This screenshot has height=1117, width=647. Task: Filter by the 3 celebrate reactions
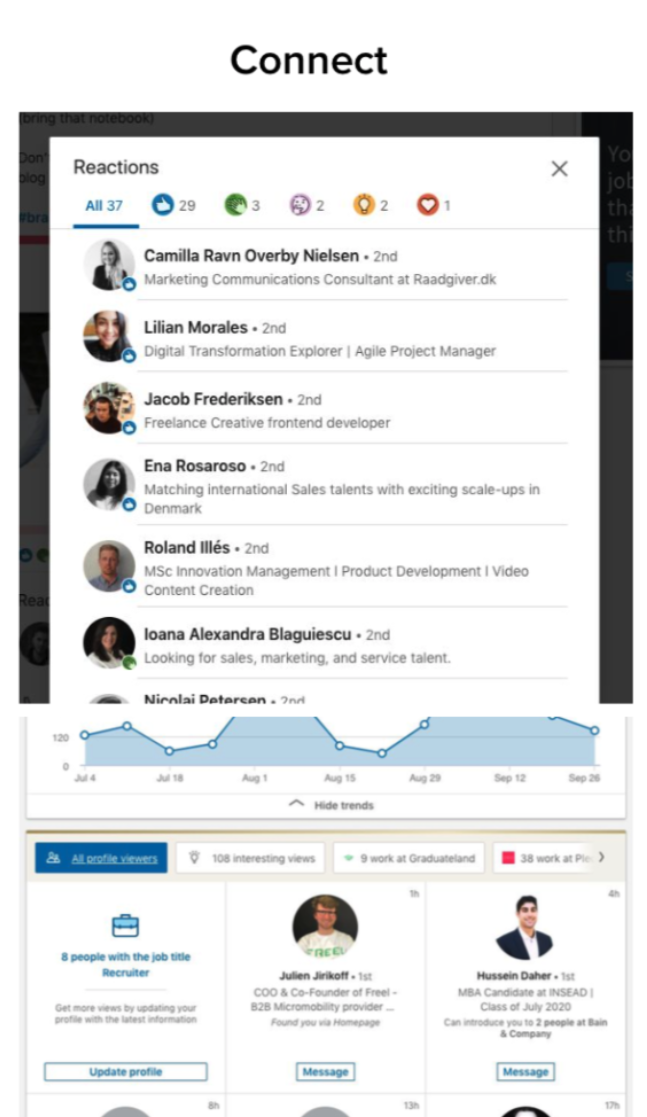point(242,205)
